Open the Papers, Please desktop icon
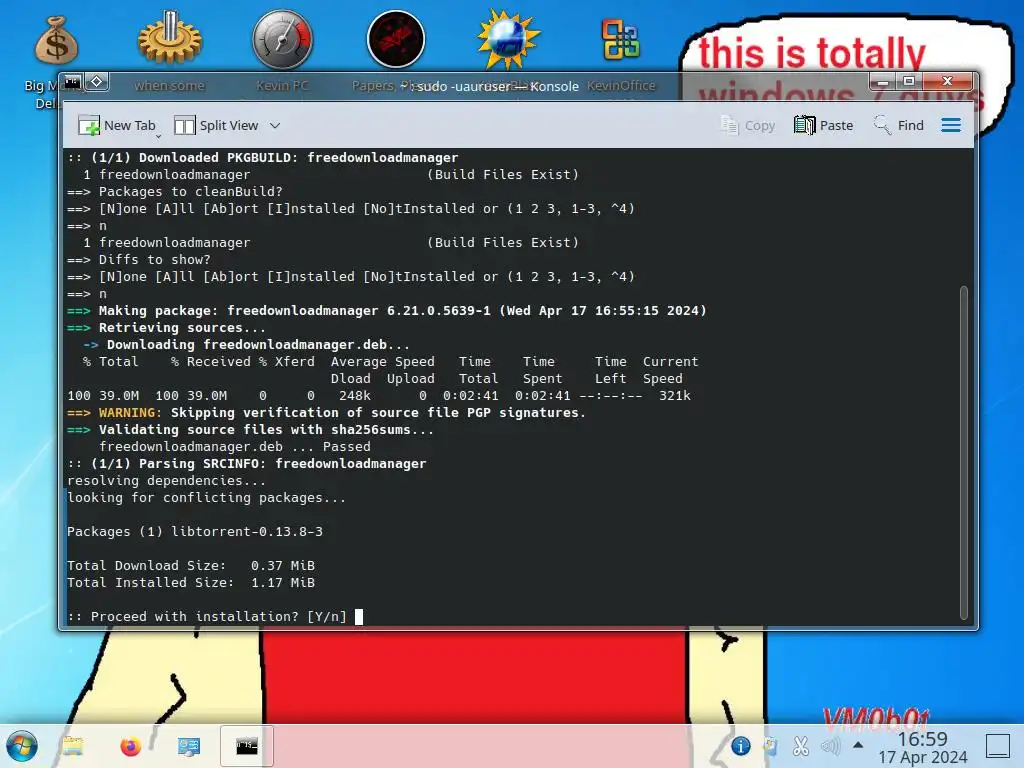The image size is (1024, 768). point(396,40)
